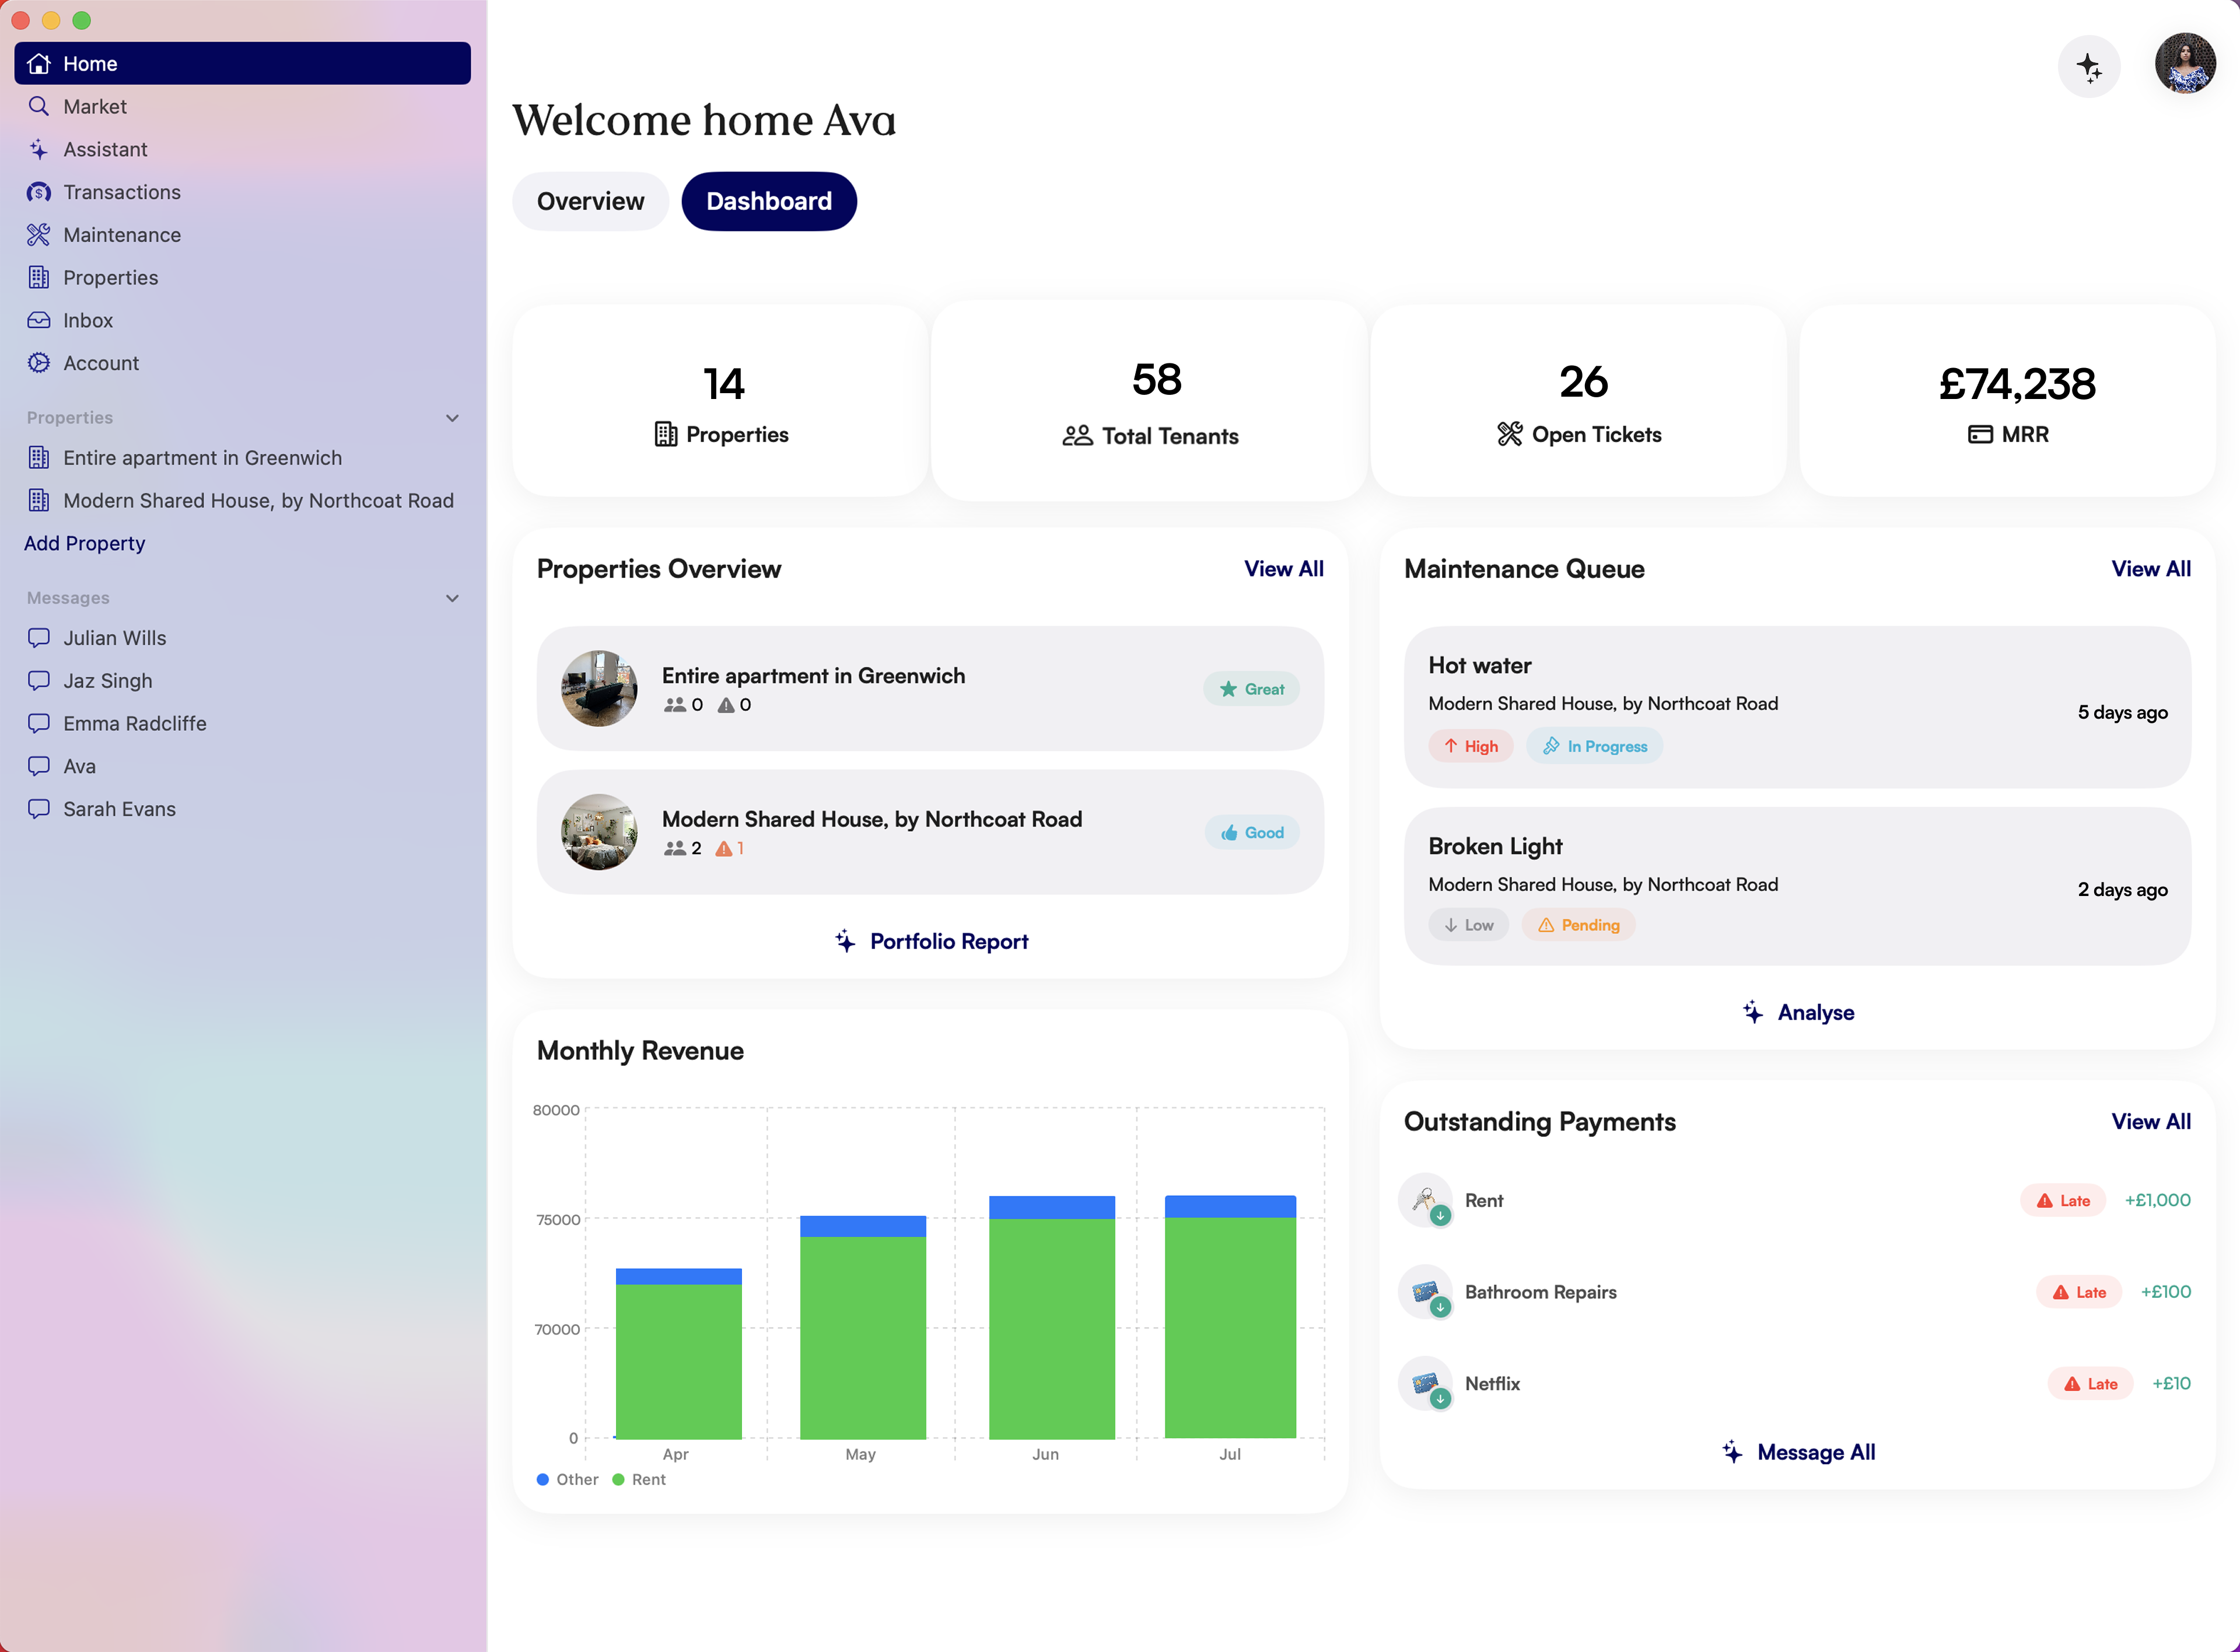Click the AI sparkle button in top-right corner

point(2090,66)
